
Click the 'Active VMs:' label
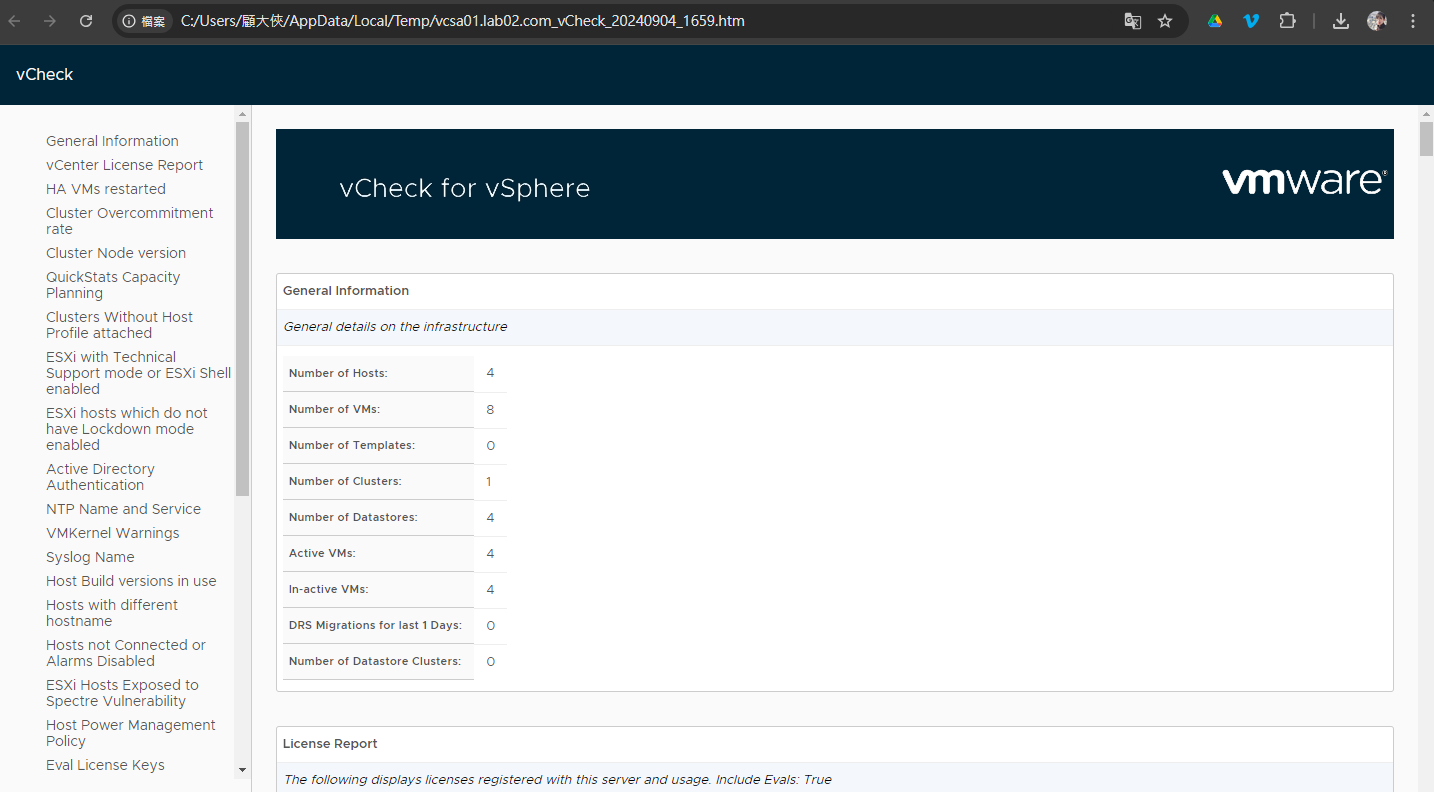point(322,553)
